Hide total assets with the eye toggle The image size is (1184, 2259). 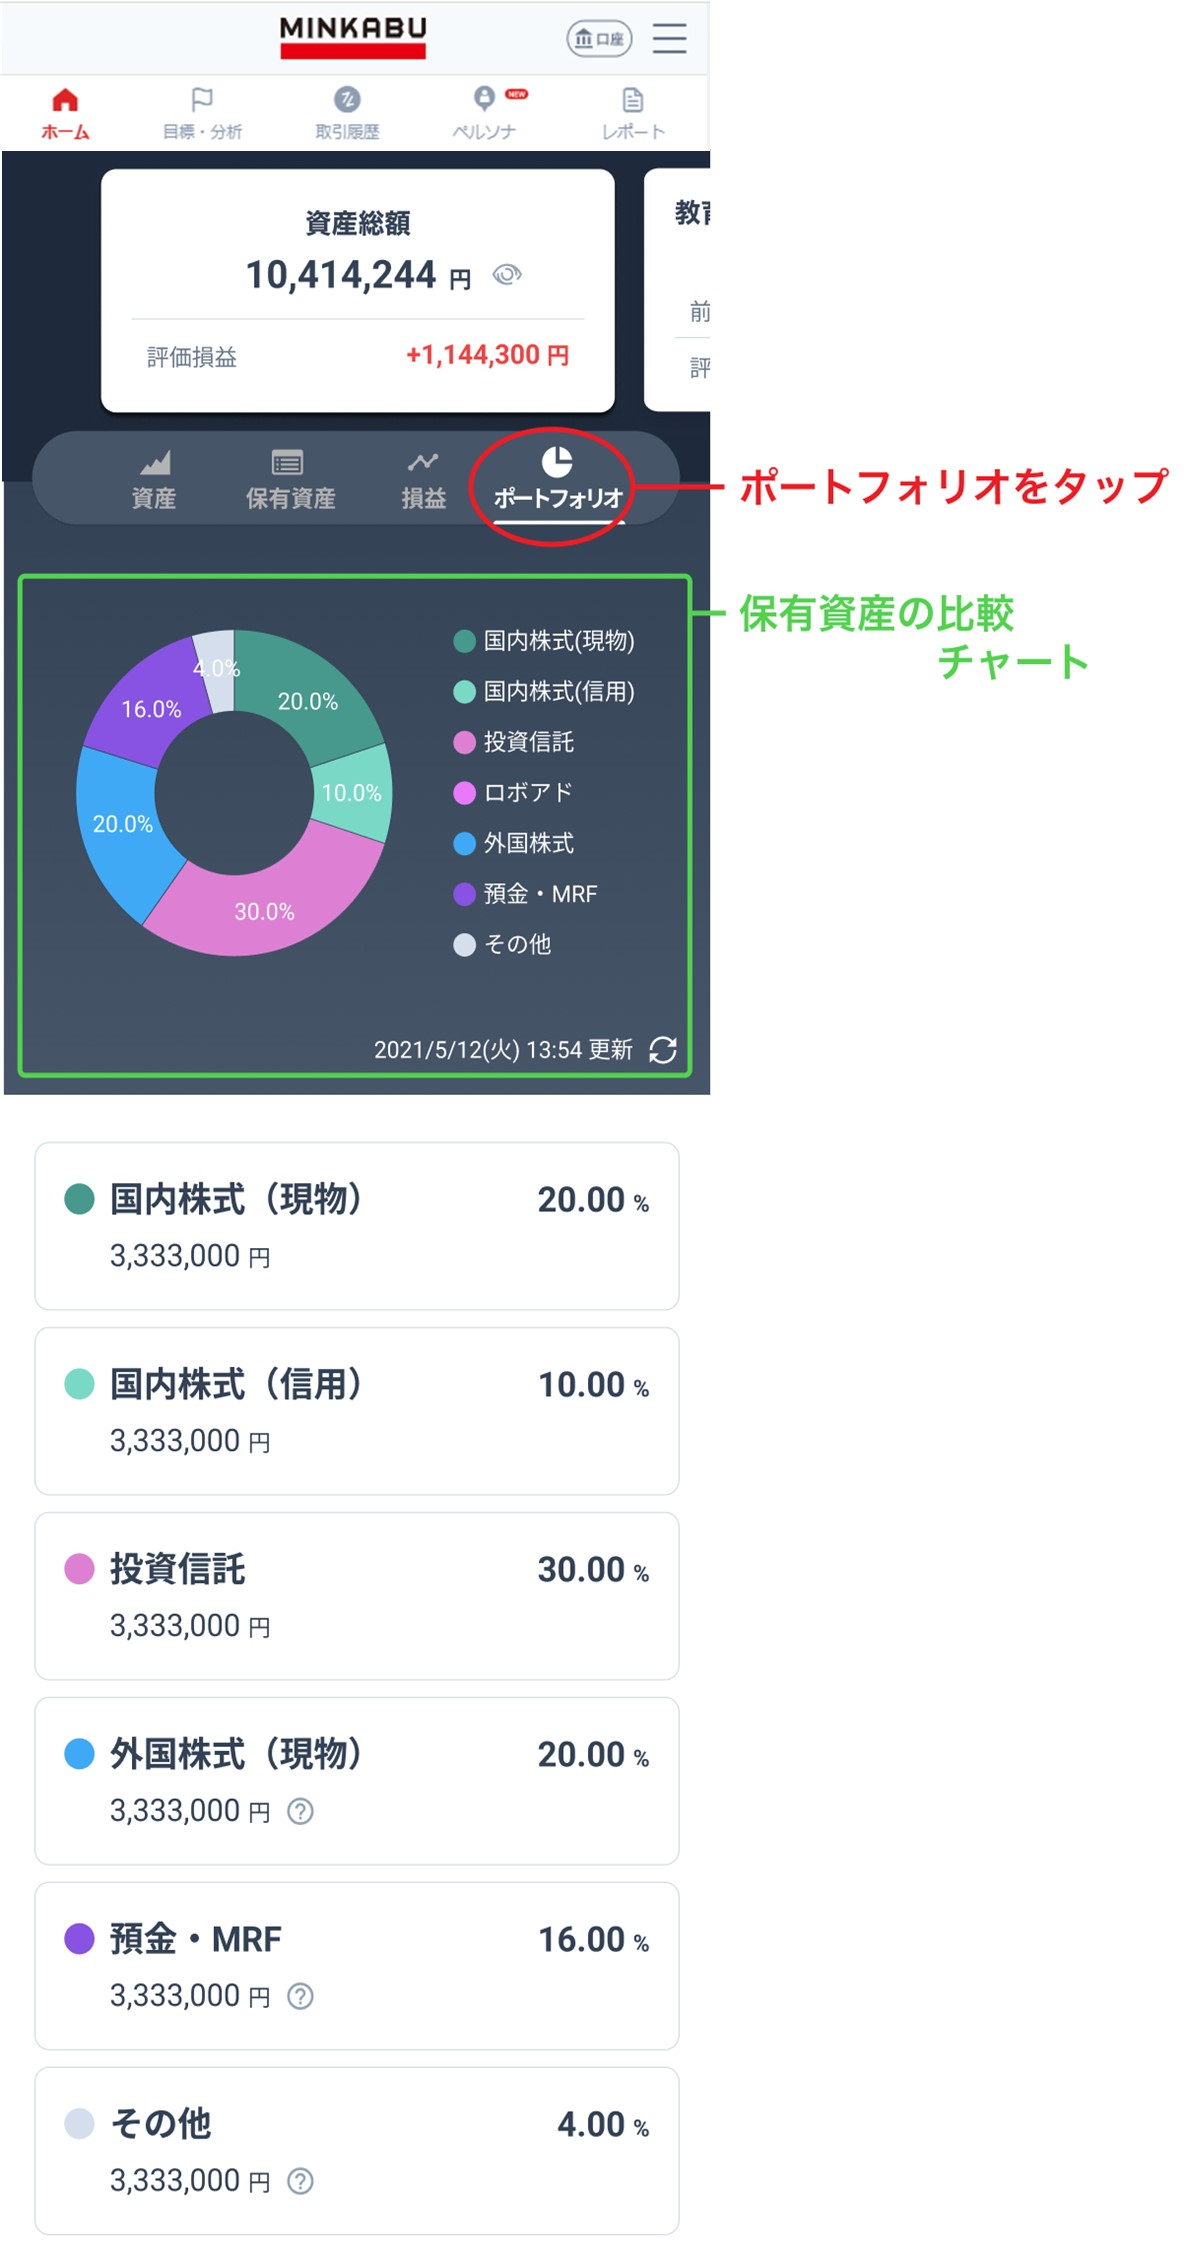pos(508,273)
